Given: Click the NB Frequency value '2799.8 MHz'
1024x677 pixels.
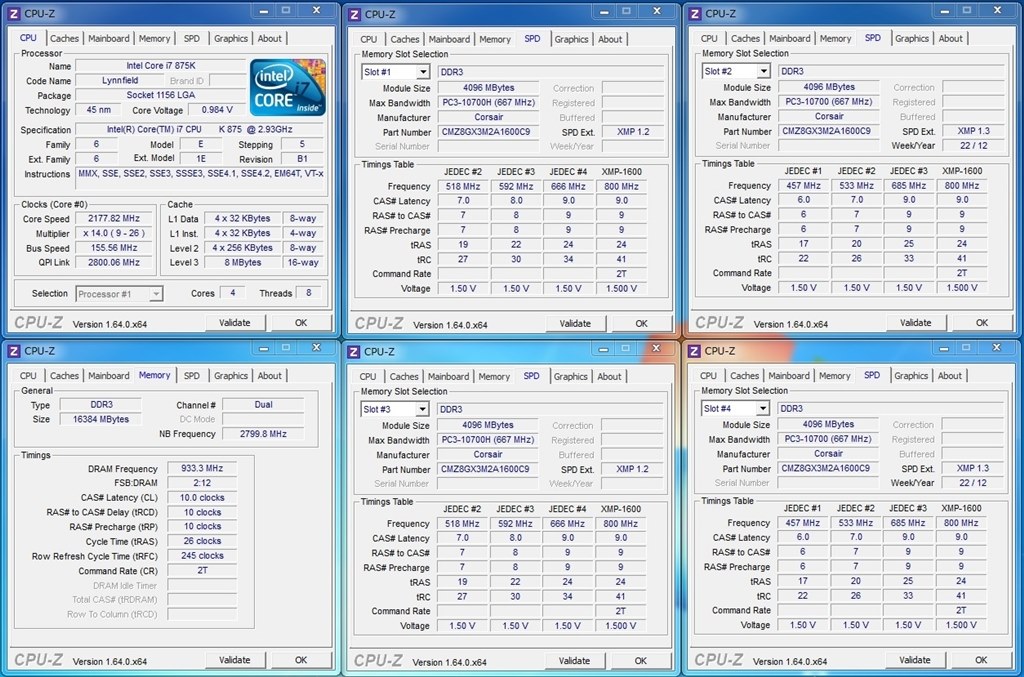Looking at the screenshot, I should (x=263, y=433).
